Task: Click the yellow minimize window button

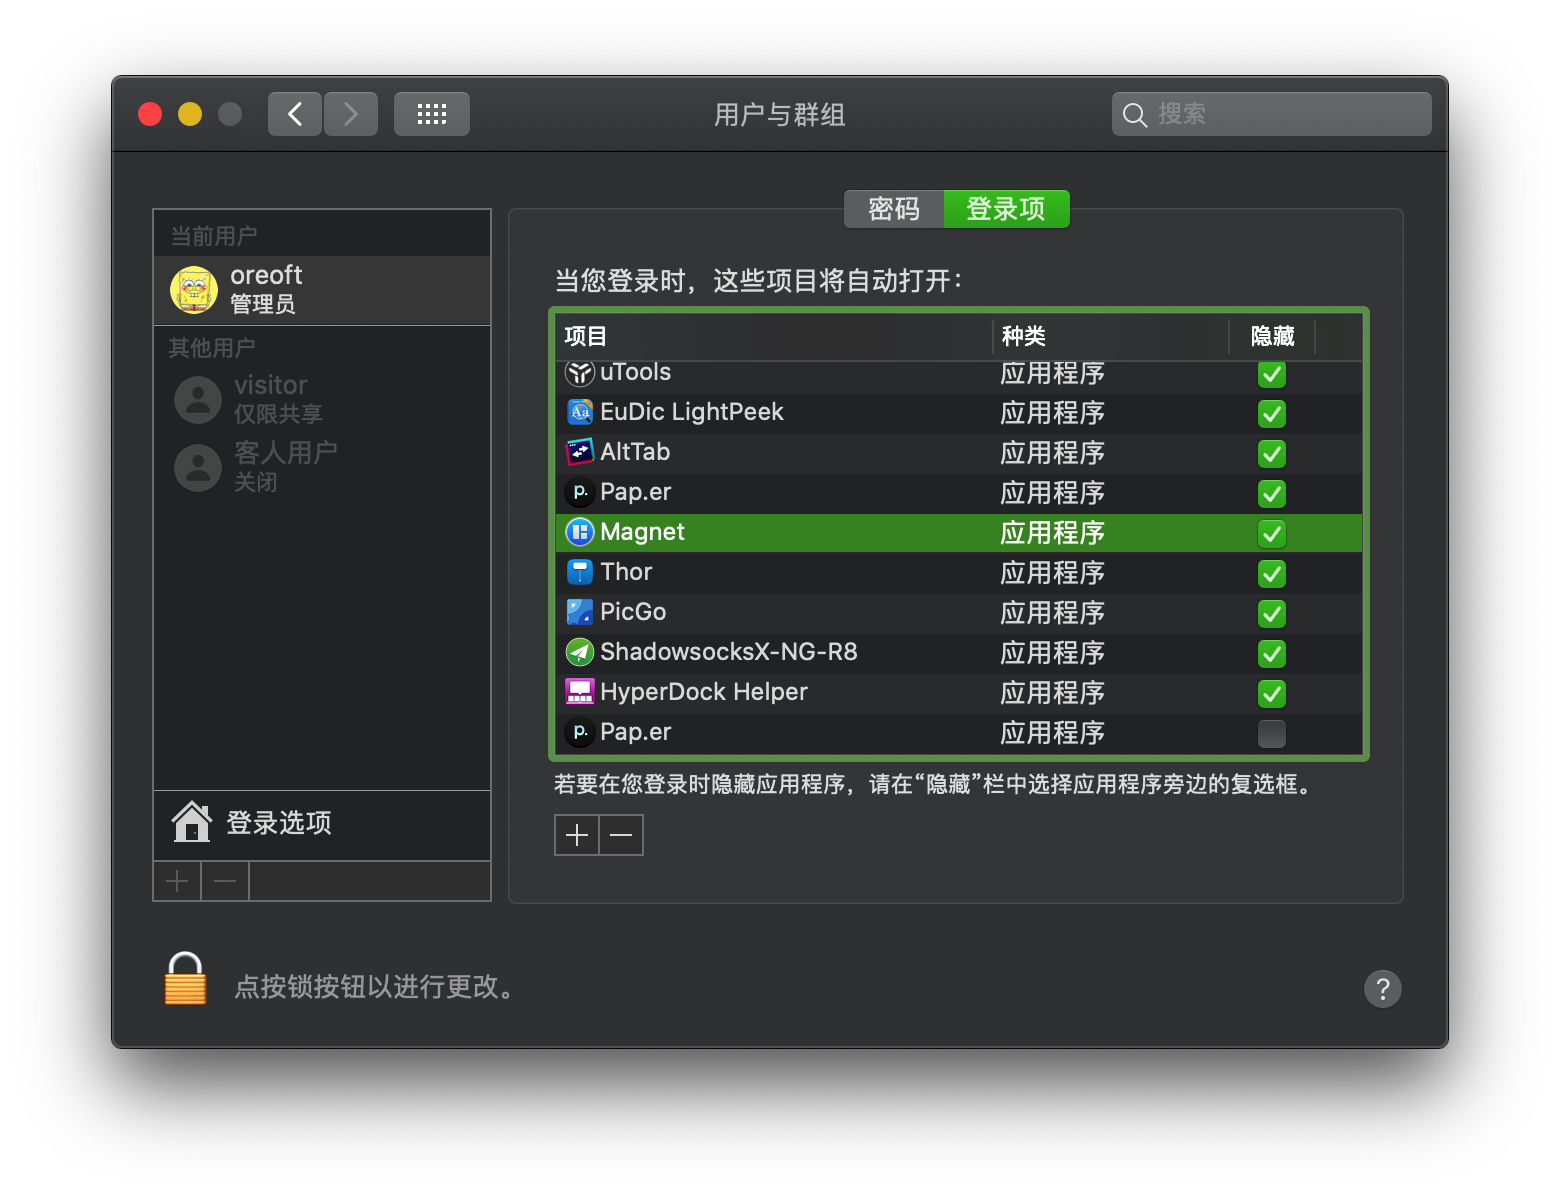Action: 190,114
